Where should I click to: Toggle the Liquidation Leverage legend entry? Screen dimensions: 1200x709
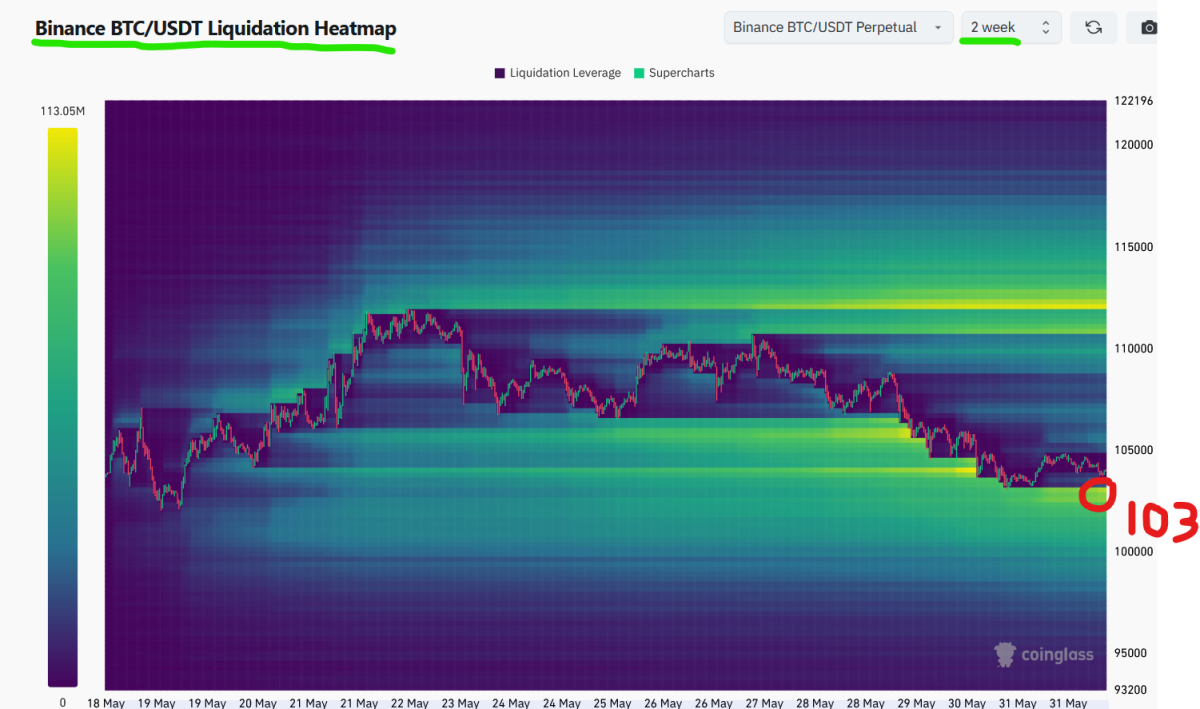(557, 73)
